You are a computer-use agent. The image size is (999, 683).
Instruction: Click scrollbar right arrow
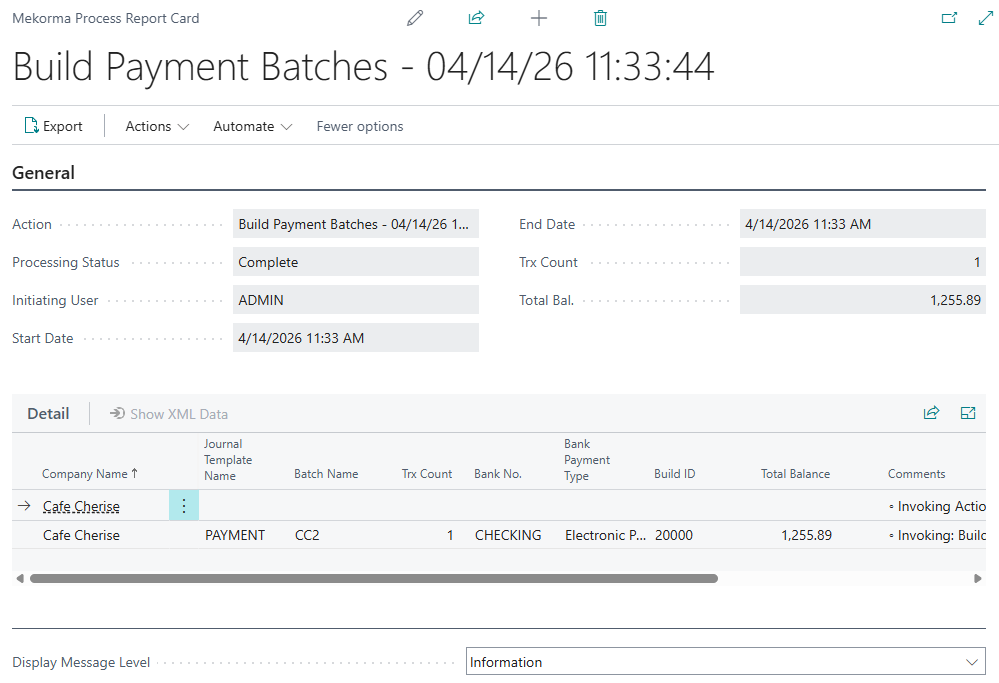pyautogui.click(x=978, y=579)
